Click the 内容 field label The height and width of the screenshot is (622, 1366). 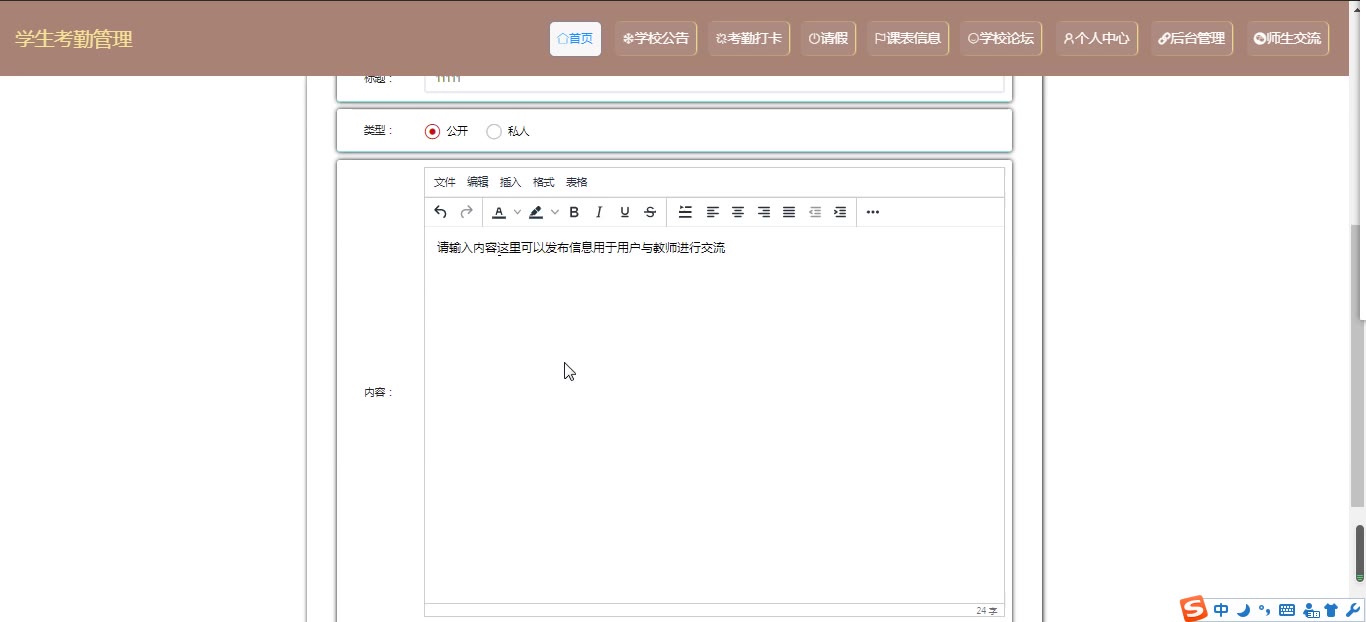click(378, 392)
